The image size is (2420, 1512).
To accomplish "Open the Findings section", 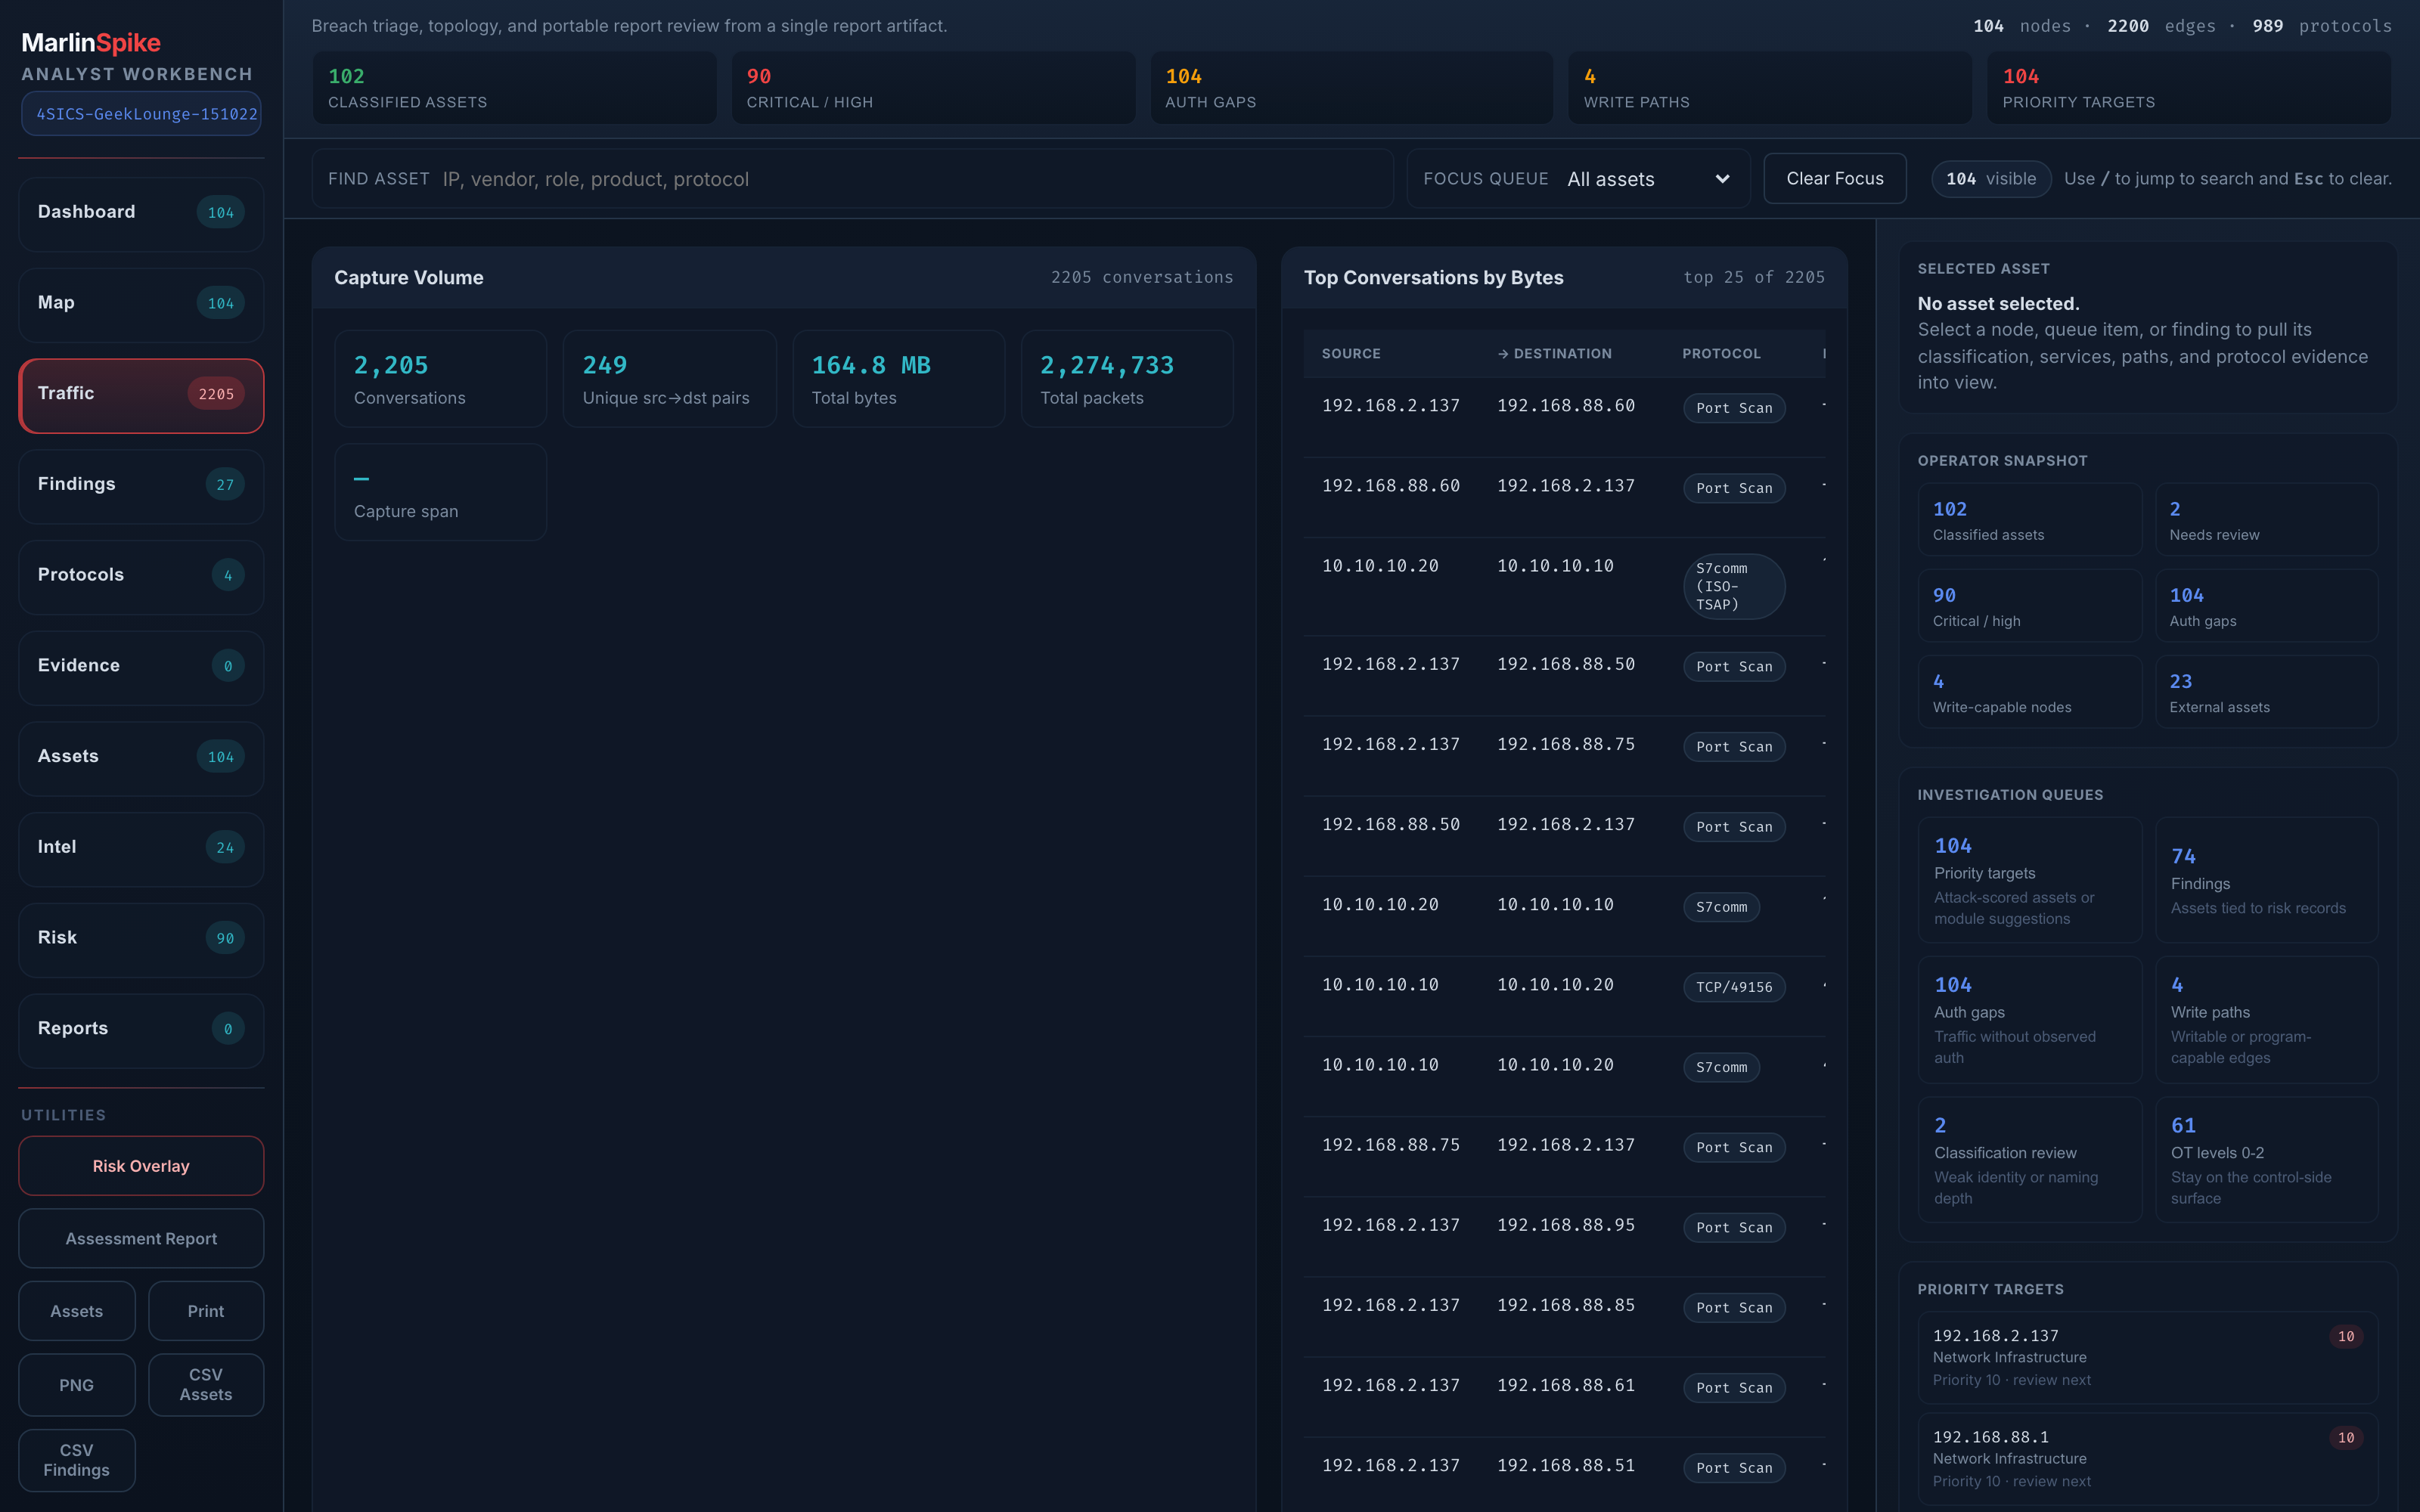I will [x=141, y=485].
